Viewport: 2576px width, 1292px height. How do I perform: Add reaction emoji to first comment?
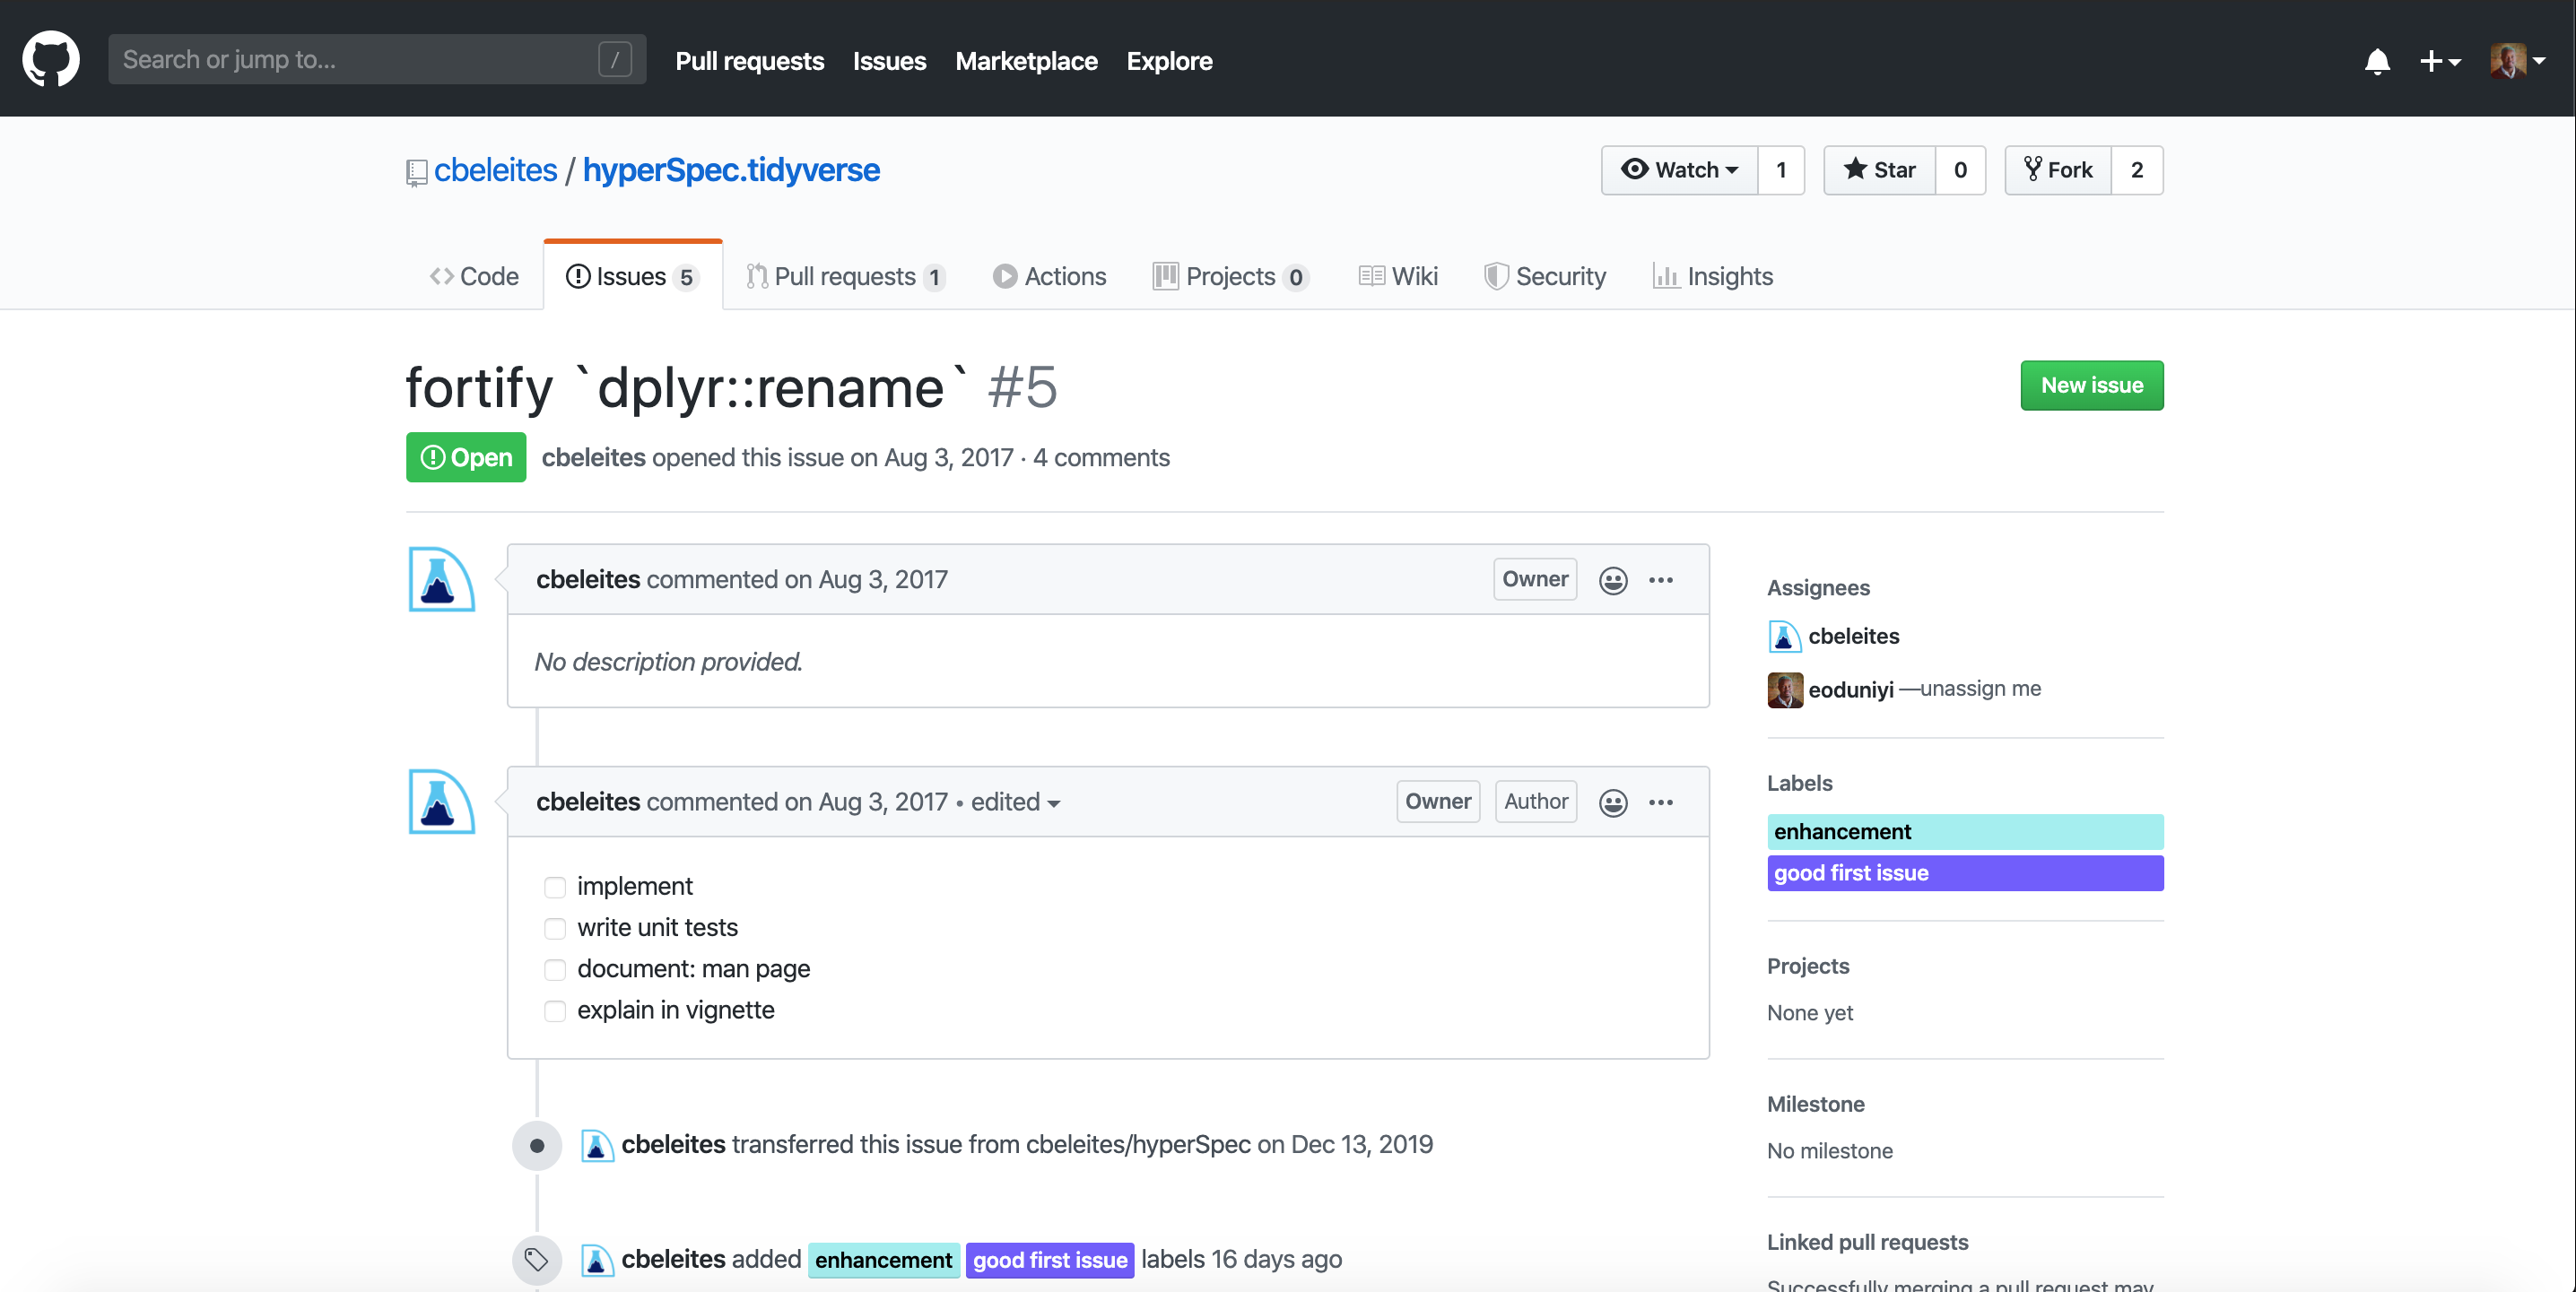coord(1612,580)
